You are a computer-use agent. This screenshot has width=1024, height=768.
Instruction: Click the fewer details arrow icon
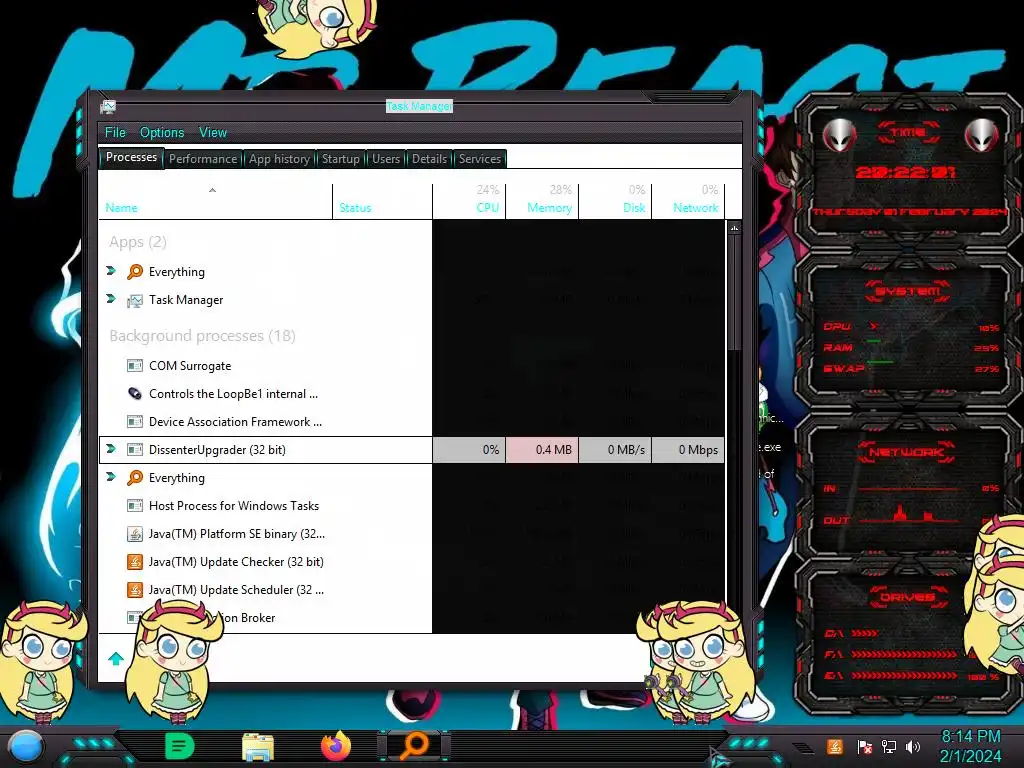tap(116, 658)
